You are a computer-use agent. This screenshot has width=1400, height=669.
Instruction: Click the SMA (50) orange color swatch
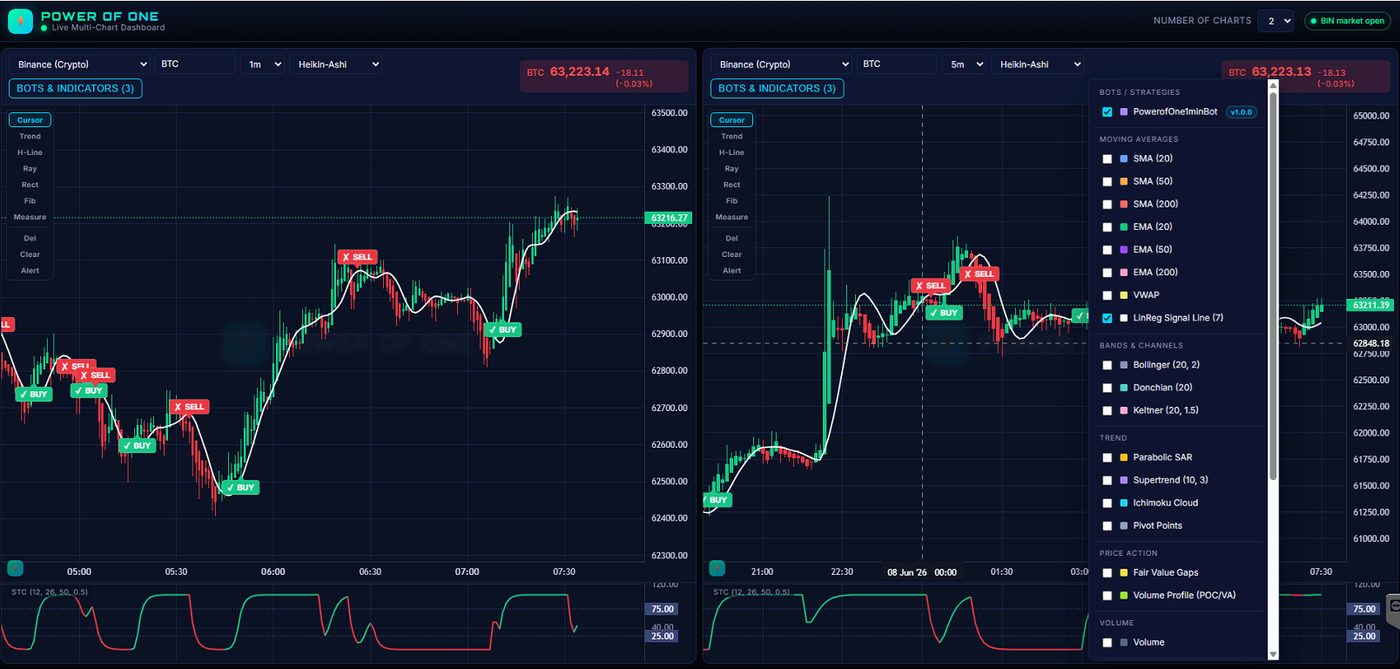[x=1124, y=182]
